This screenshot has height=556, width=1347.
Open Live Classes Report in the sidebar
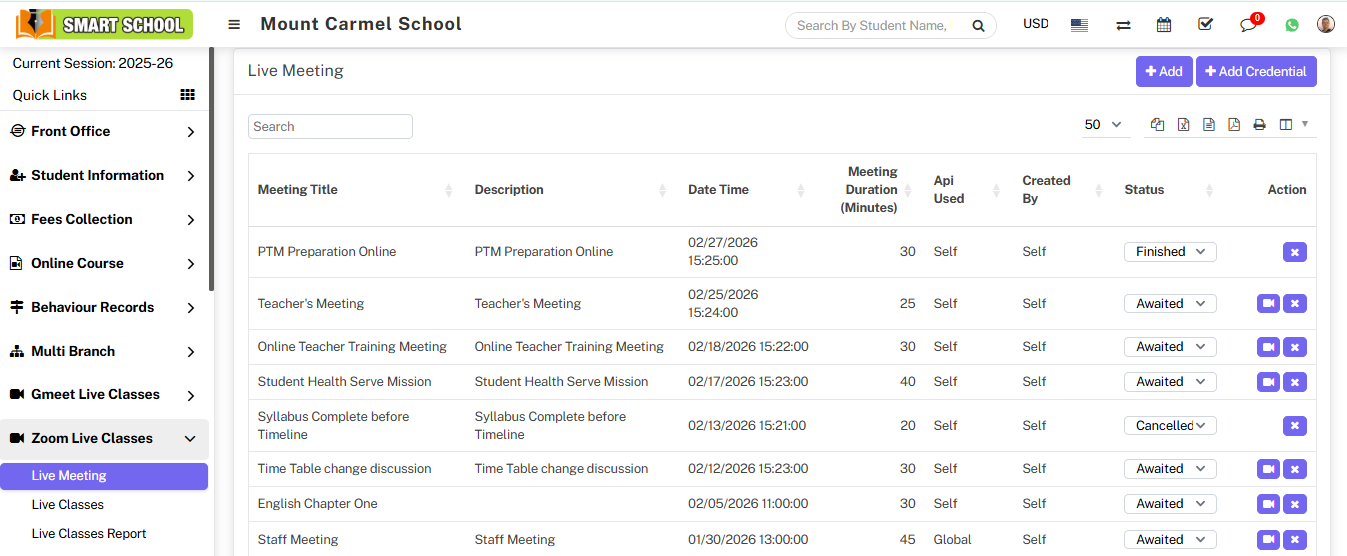[x=89, y=534]
